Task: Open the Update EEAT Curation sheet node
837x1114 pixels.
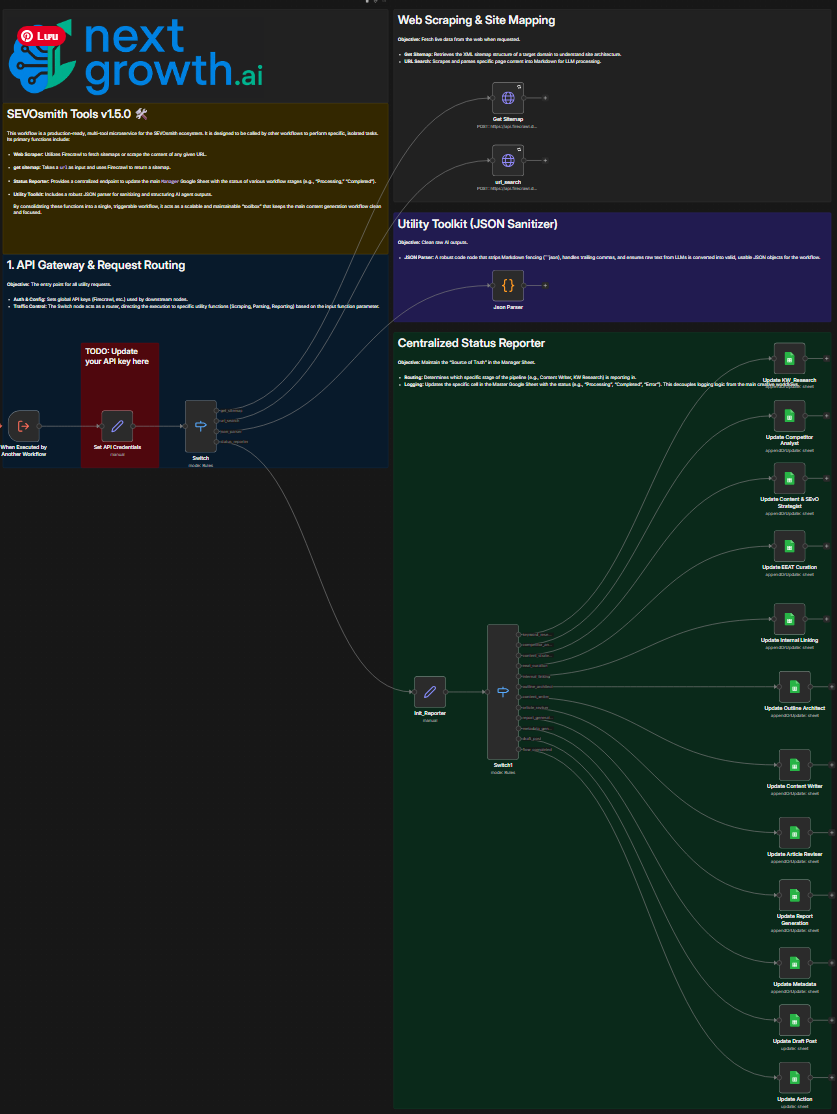Action: click(x=789, y=545)
